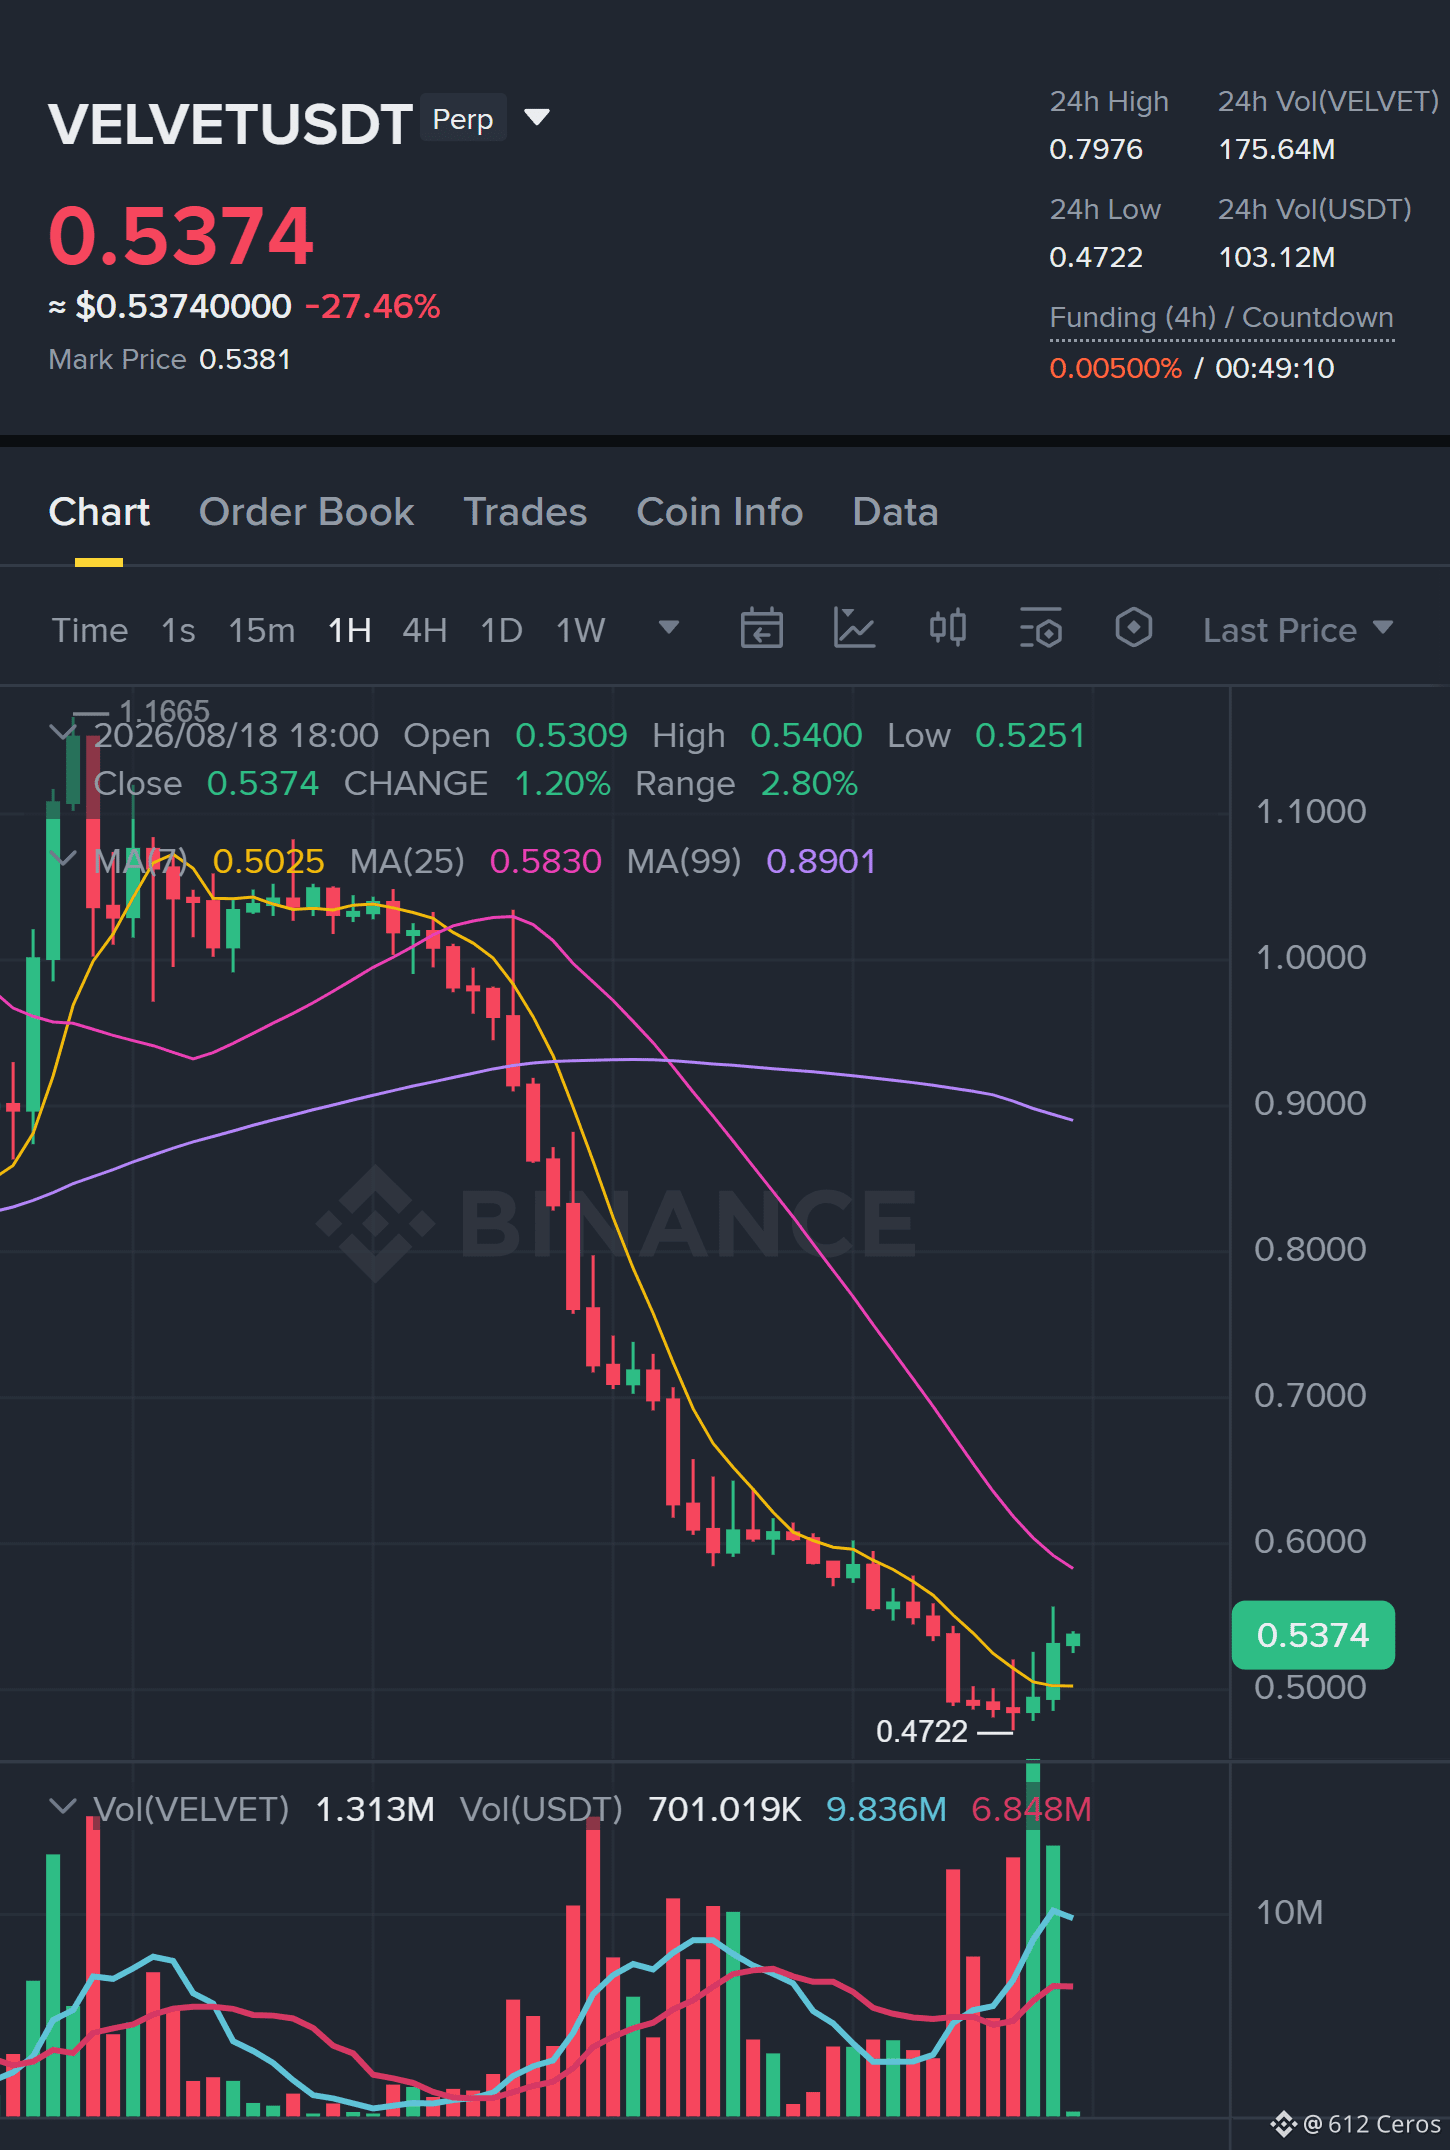Image resolution: width=1450 pixels, height=2150 pixels.
Task: Click the 24h High value 0.7976
Action: [1096, 149]
